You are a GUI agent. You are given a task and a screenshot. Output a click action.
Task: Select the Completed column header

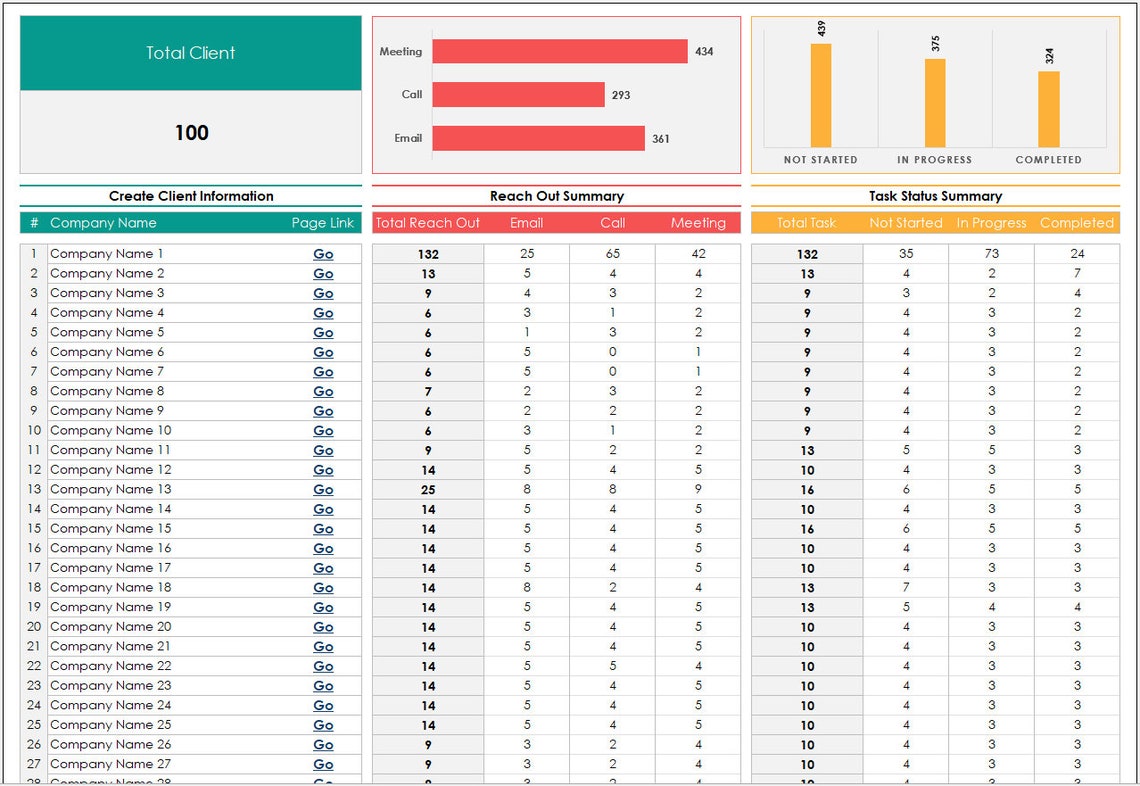1076,223
